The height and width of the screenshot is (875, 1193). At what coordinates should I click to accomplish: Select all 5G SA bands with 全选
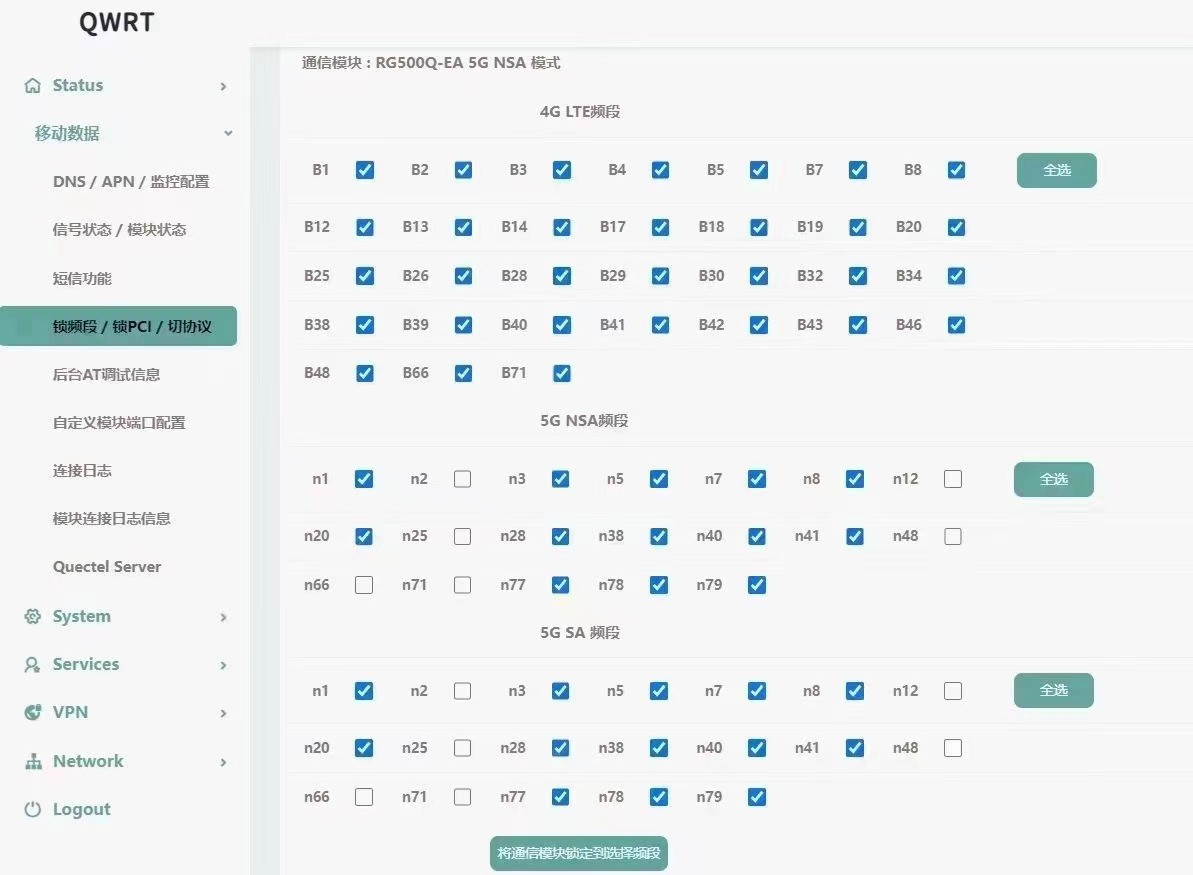pyautogui.click(x=1053, y=690)
